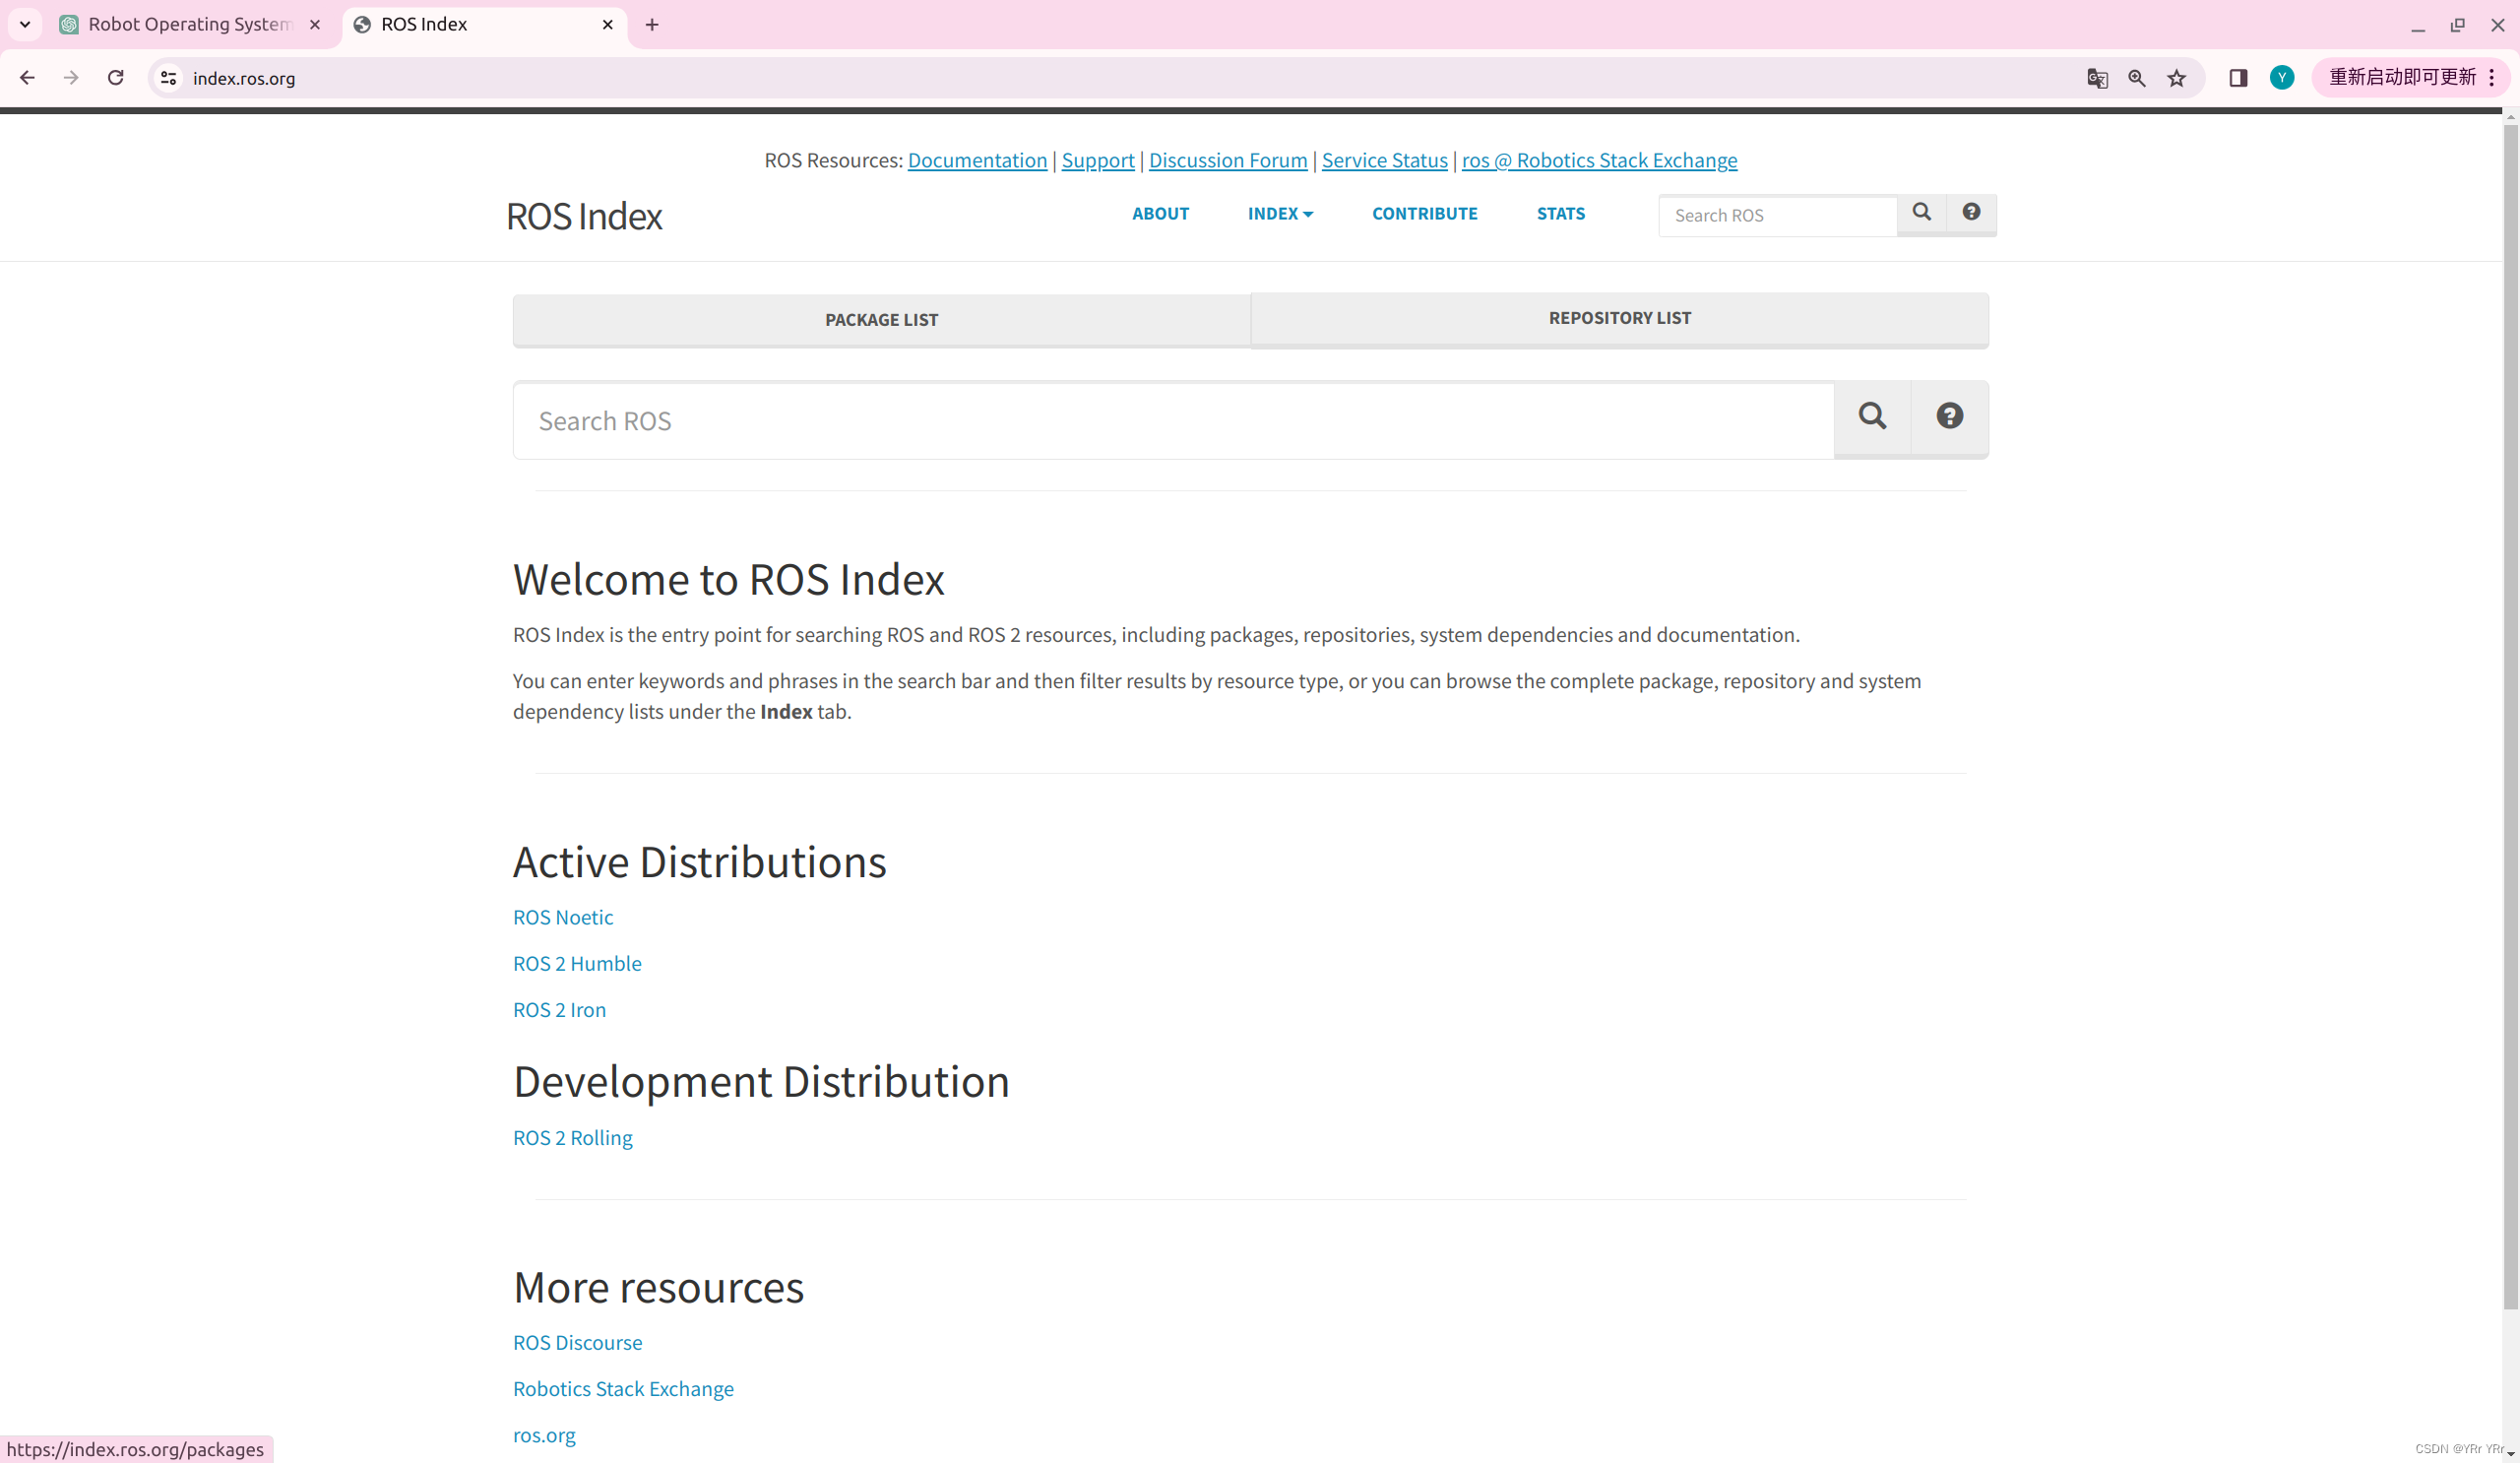This screenshot has height=1463, width=2520.
Task: Select the REPOSITORY LIST tab
Action: click(x=1619, y=318)
